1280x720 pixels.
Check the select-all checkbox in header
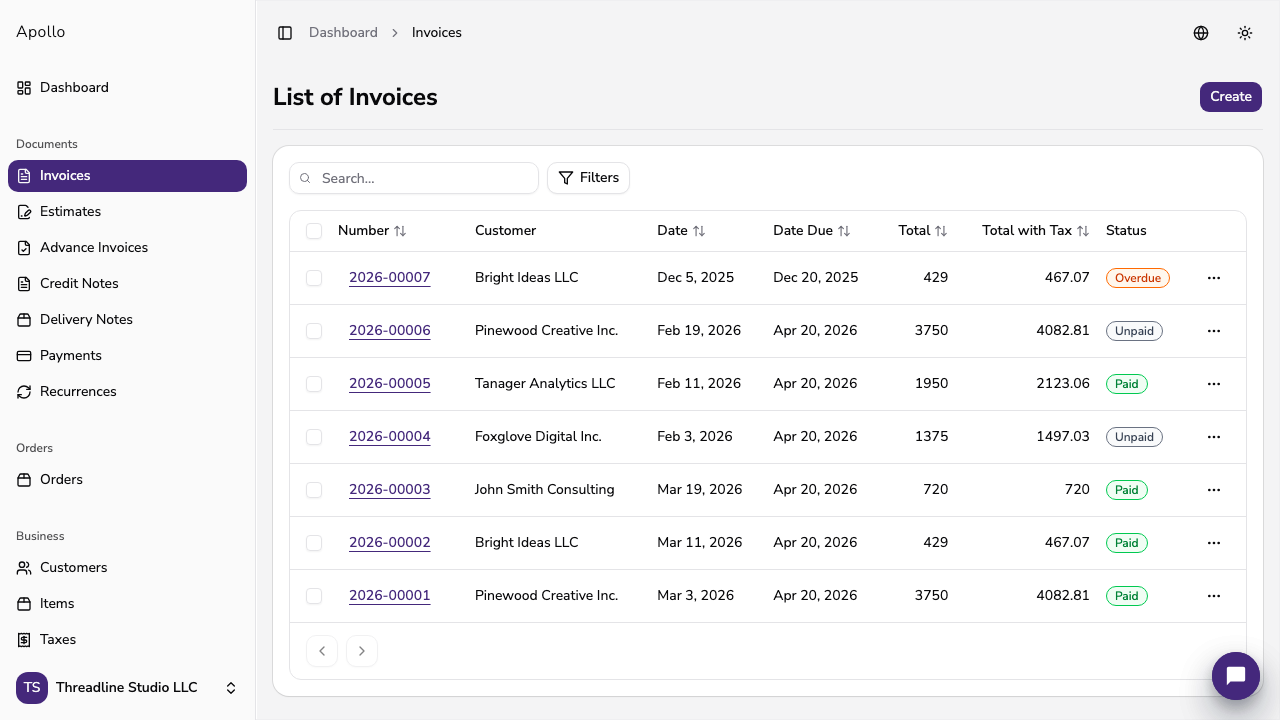tap(314, 231)
